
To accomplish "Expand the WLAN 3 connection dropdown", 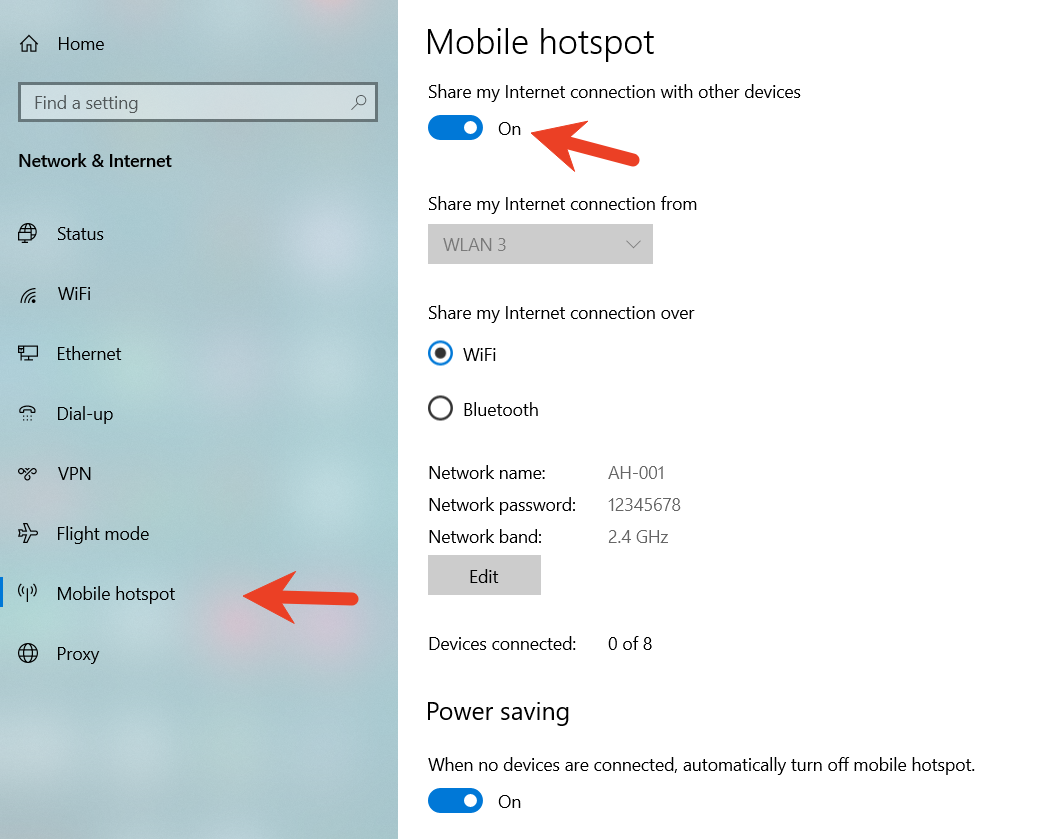I will [540, 244].
